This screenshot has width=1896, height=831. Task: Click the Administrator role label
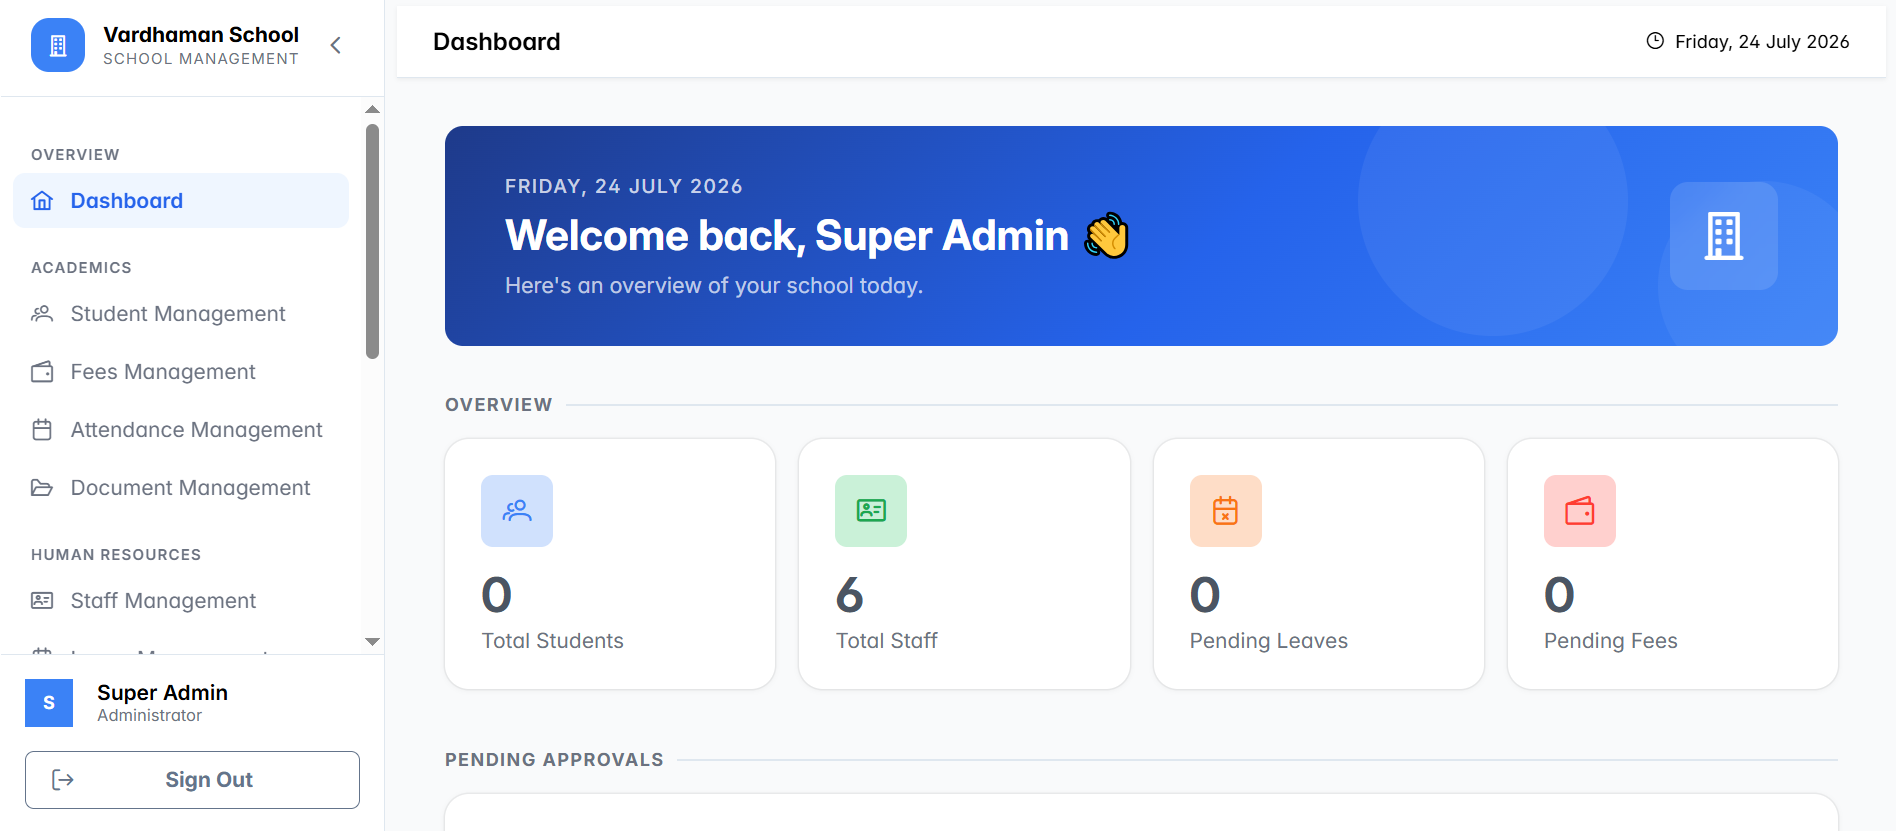pos(149,716)
